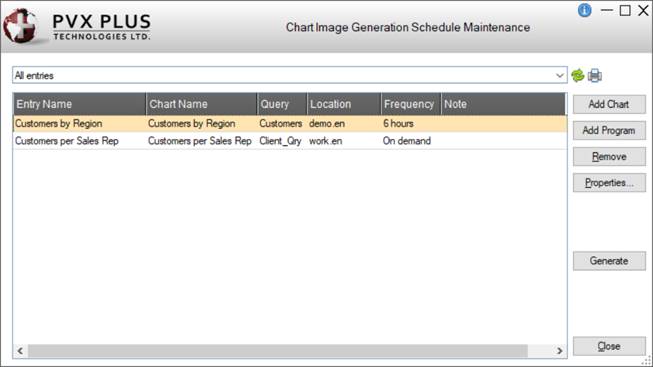Viewport: 653px width, 367px height.
Task: Click the PVX Plus logo
Action: pyautogui.click(x=77, y=26)
